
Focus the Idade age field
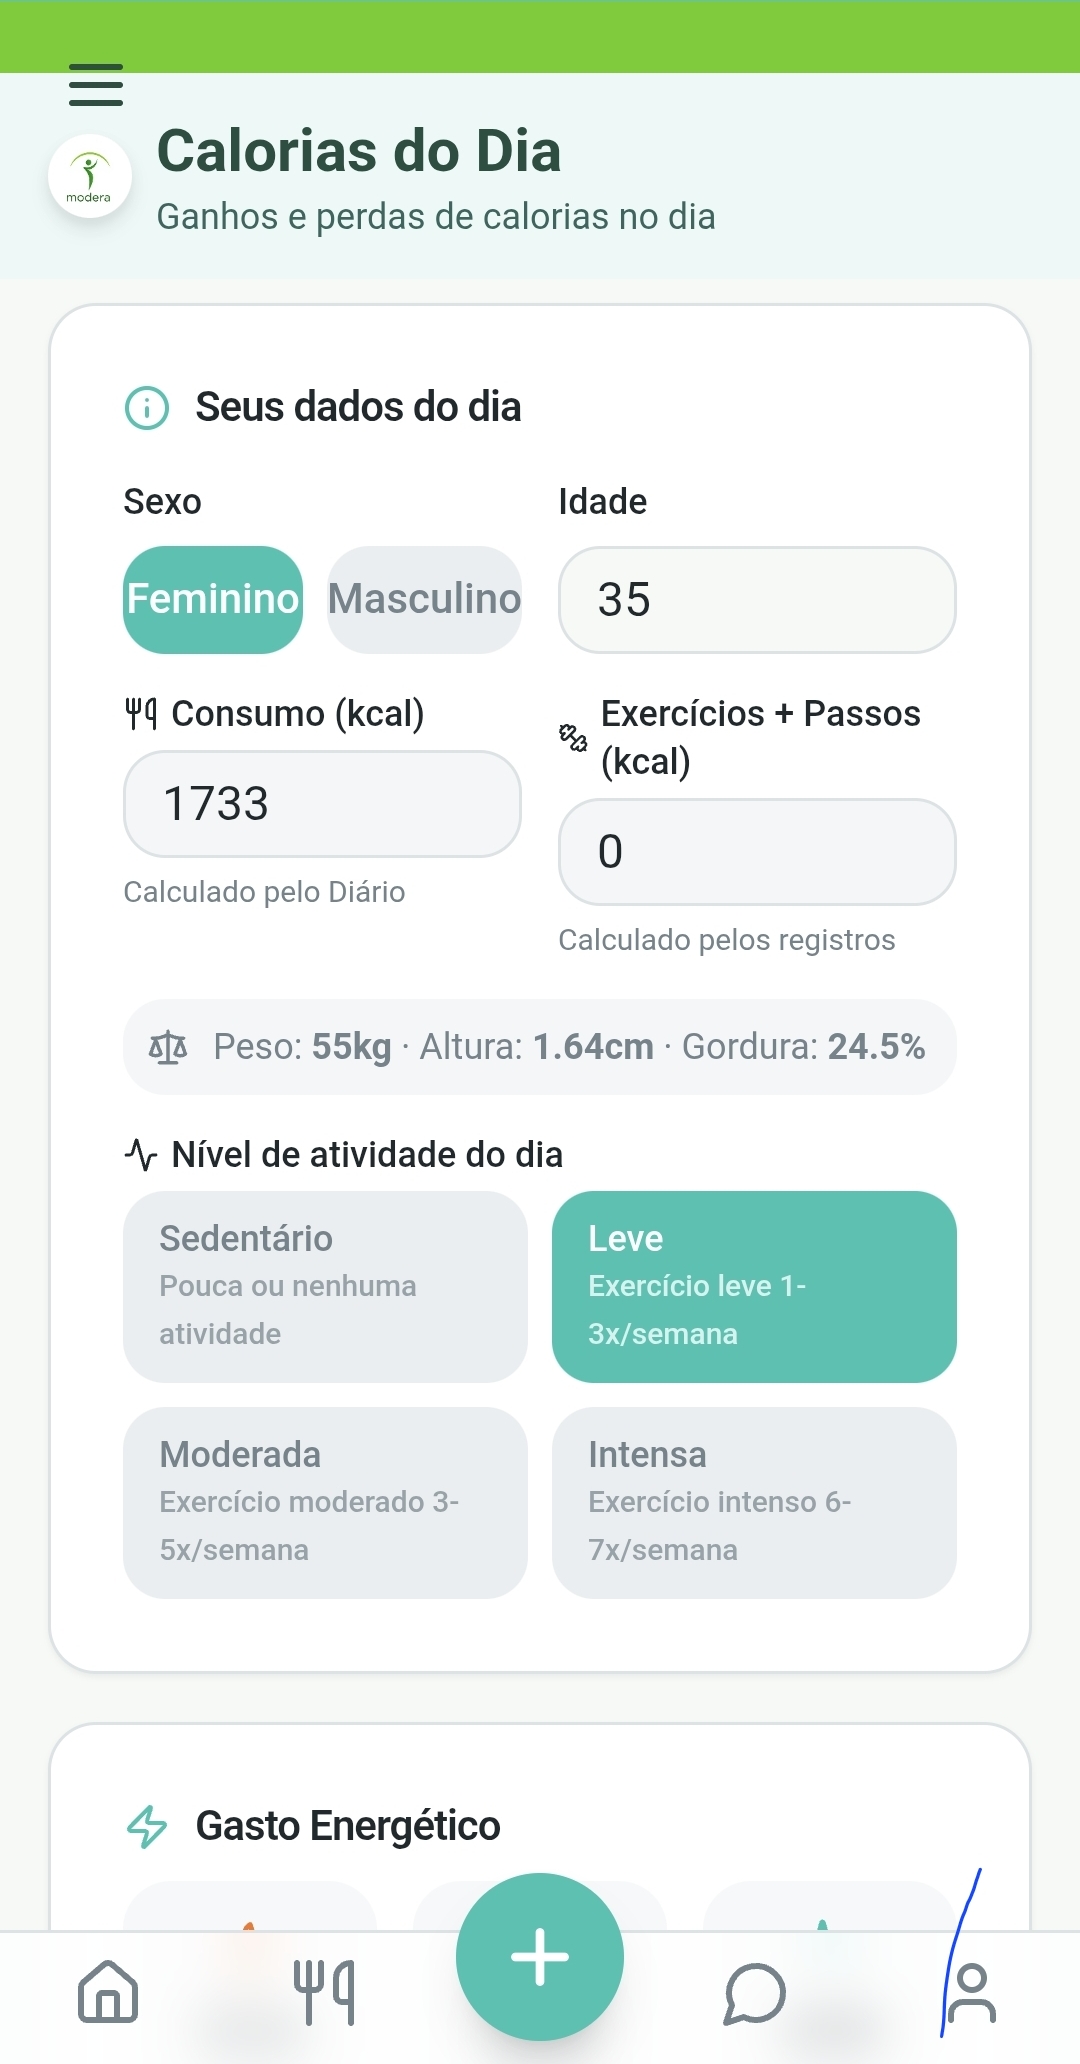tap(757, 600)
